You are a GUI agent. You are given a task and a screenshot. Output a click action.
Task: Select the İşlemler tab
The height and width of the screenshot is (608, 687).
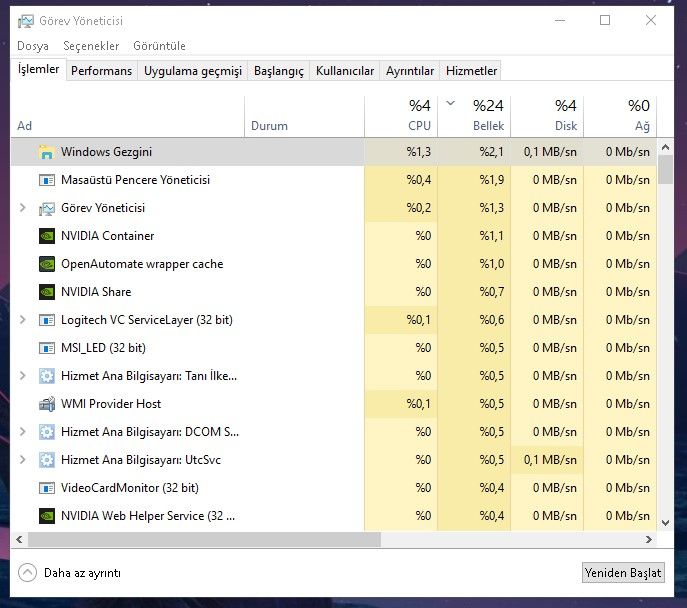39,69
